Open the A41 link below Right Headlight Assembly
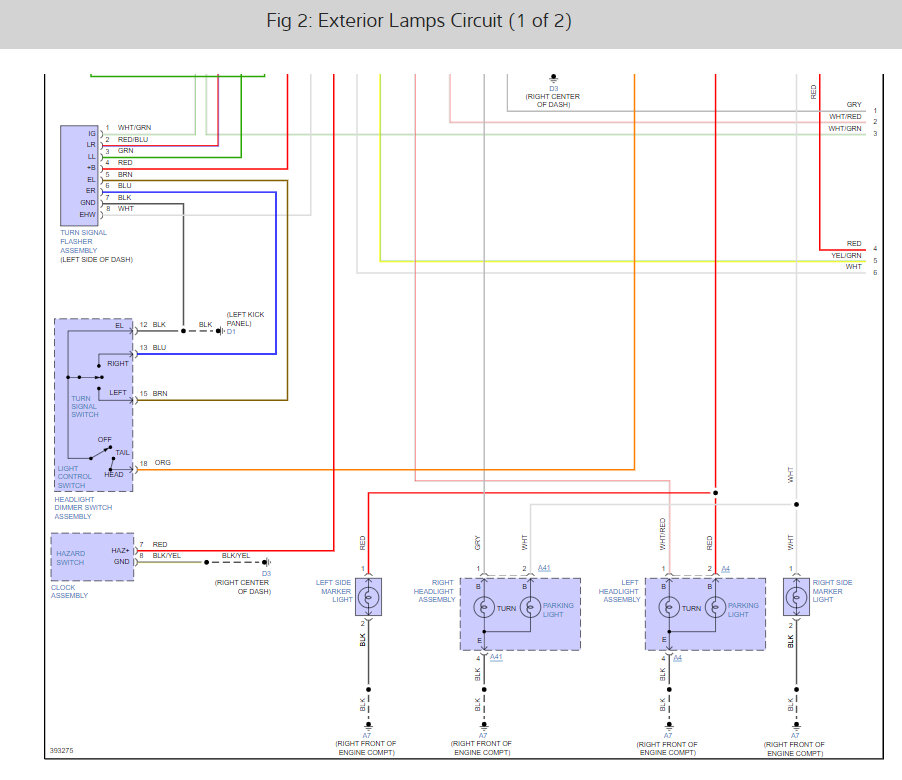This screenshot has width=902, height=780. [x=496, y=657]
